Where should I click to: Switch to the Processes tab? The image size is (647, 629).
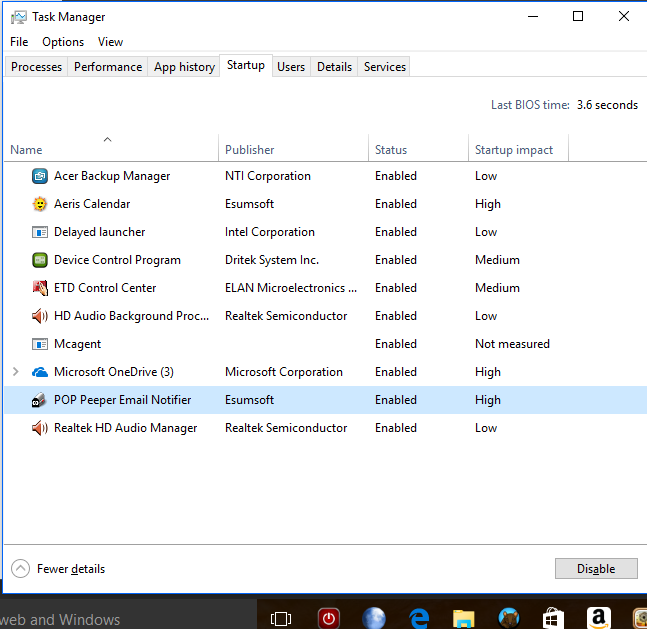[36, 67]
